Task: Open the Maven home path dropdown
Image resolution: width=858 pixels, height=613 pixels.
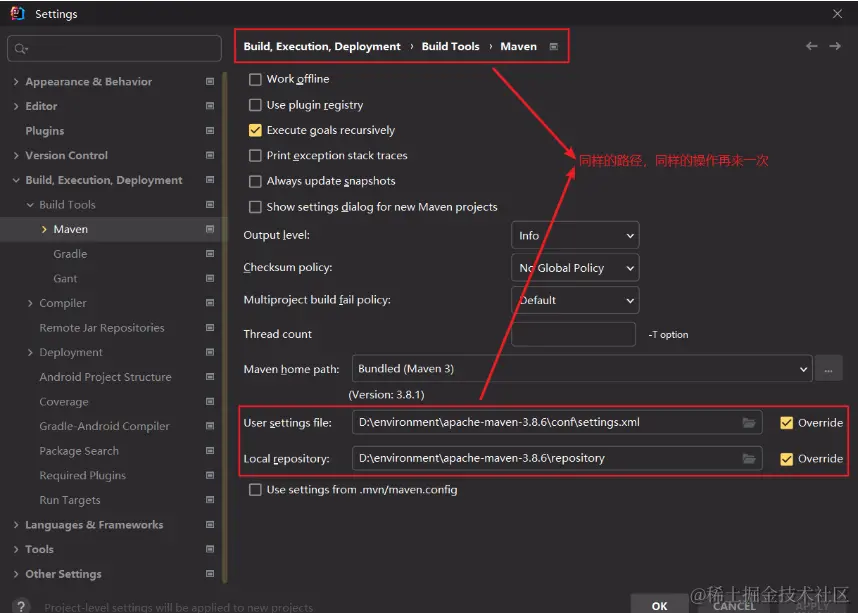Action: pyautogui.click(x=582, y=369)
